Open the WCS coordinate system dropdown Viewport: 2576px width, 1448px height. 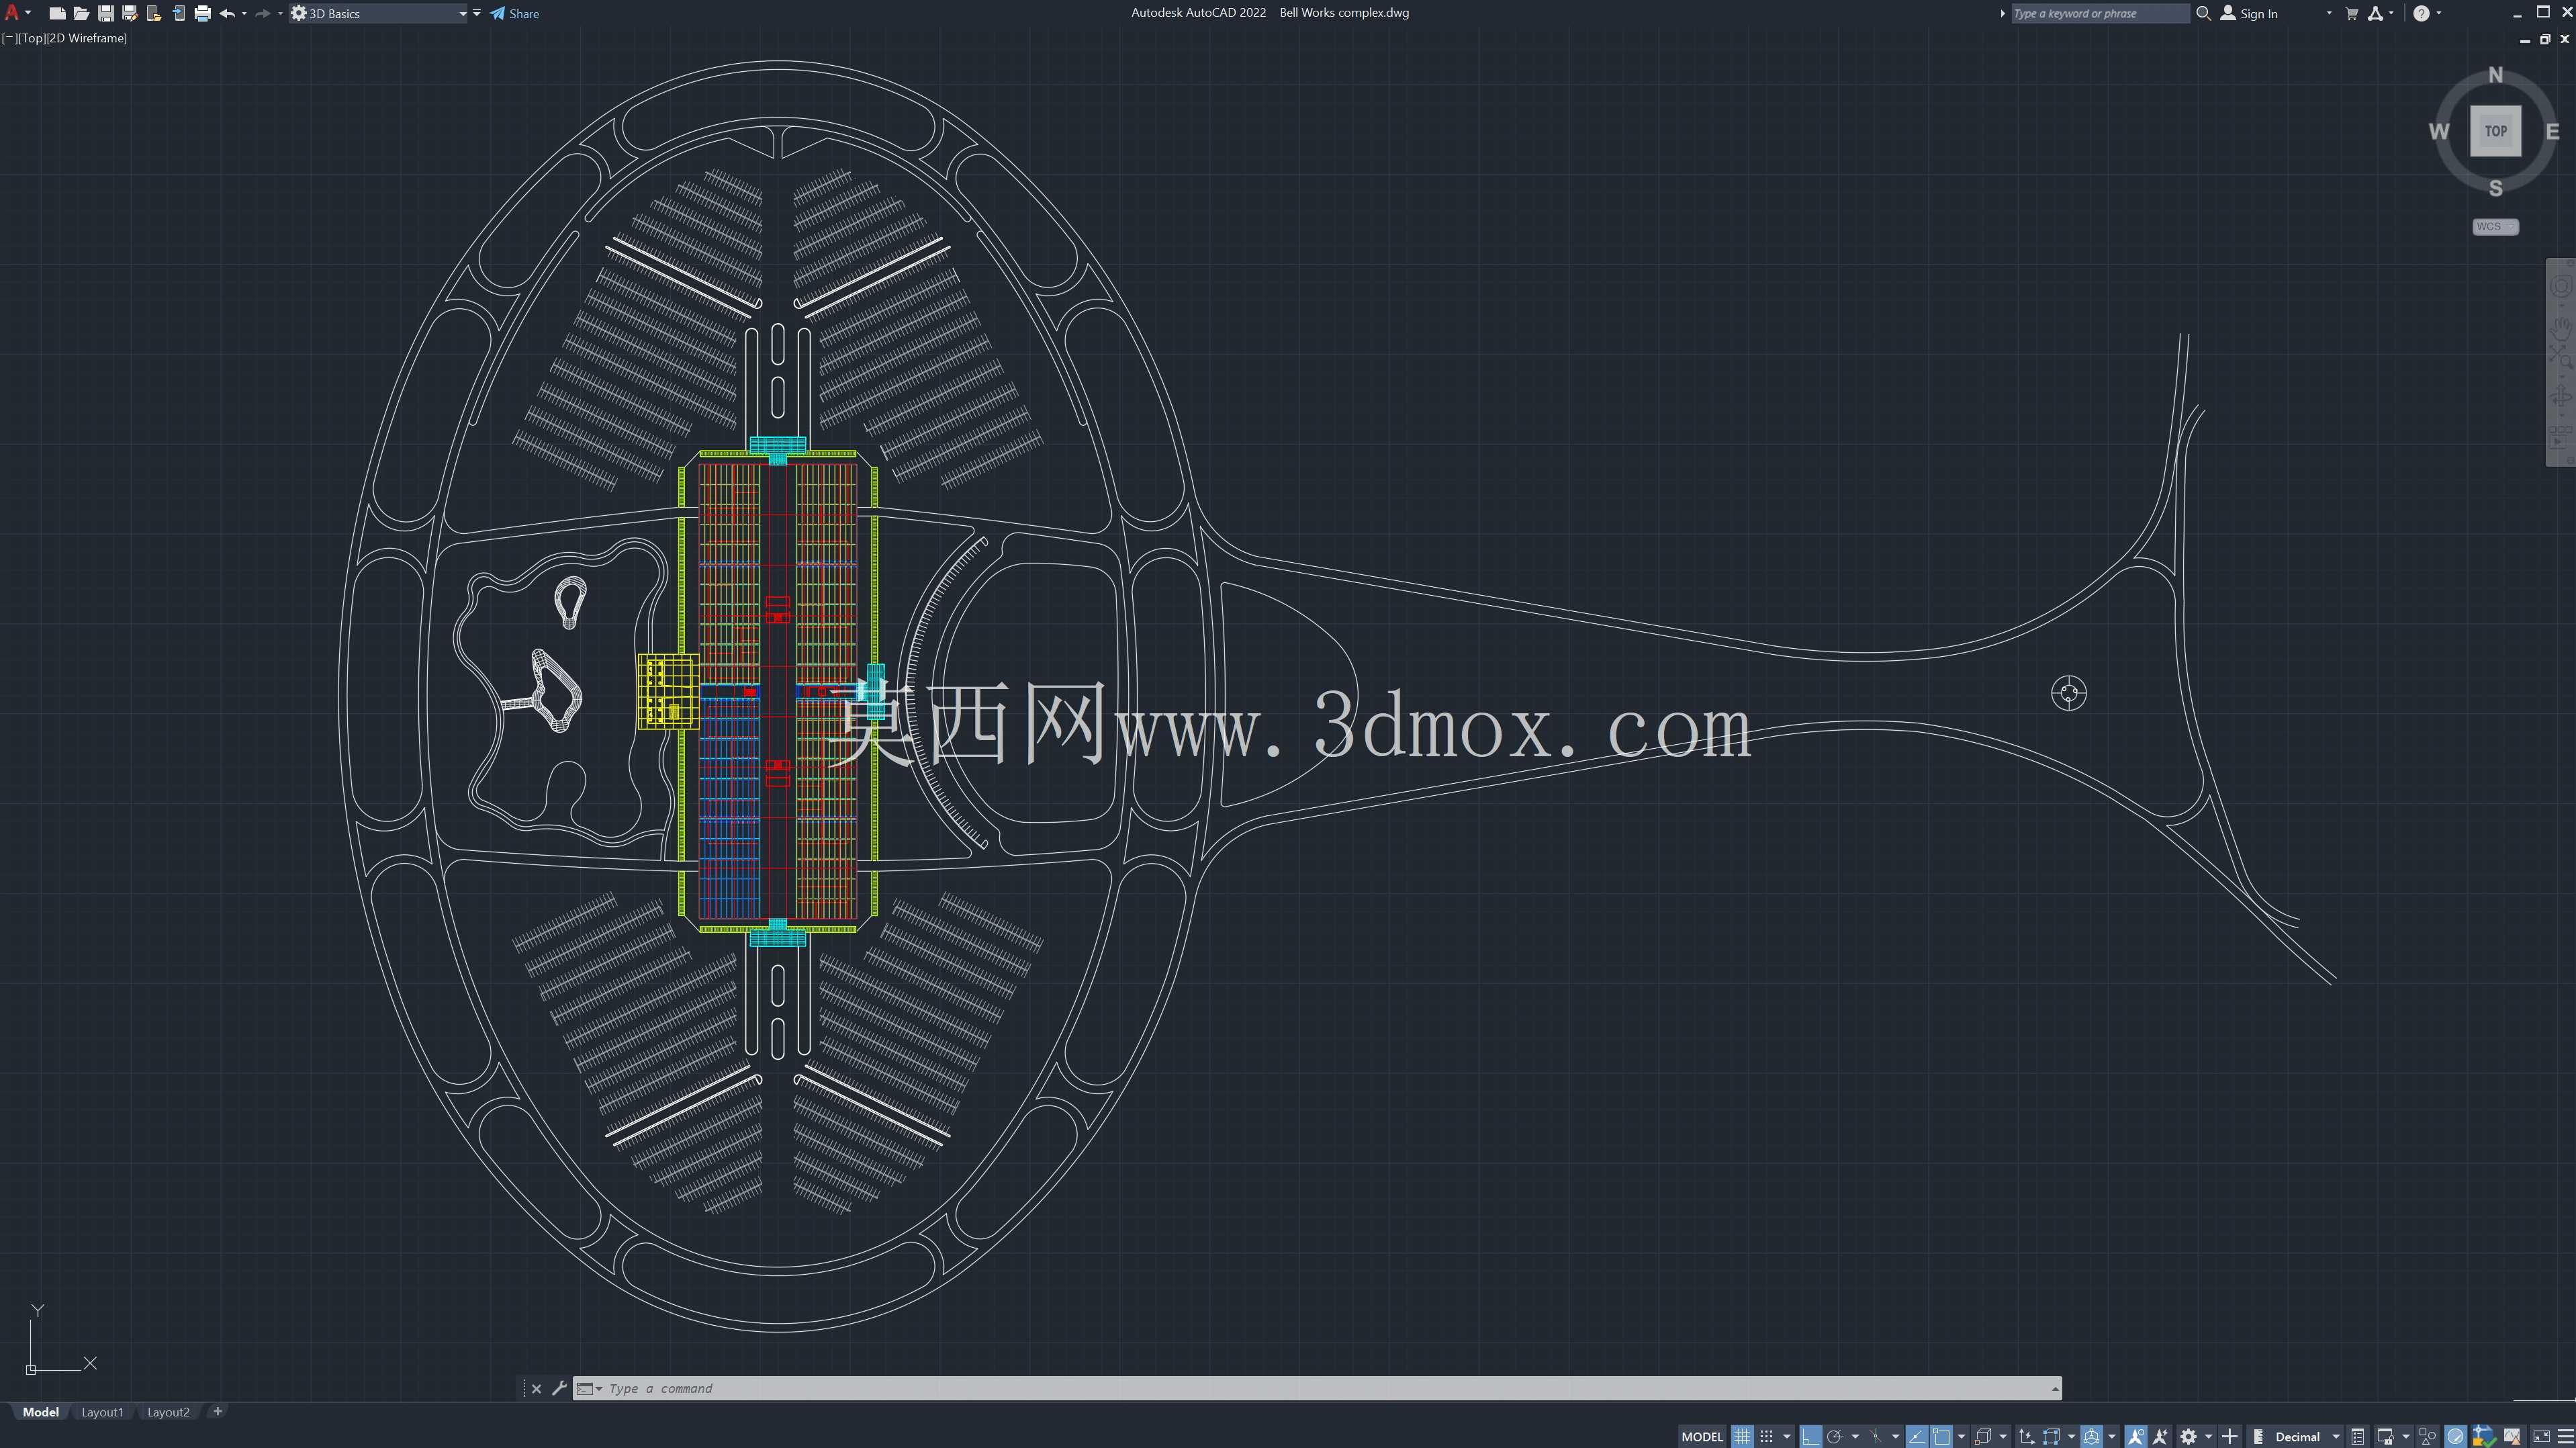2495,227
